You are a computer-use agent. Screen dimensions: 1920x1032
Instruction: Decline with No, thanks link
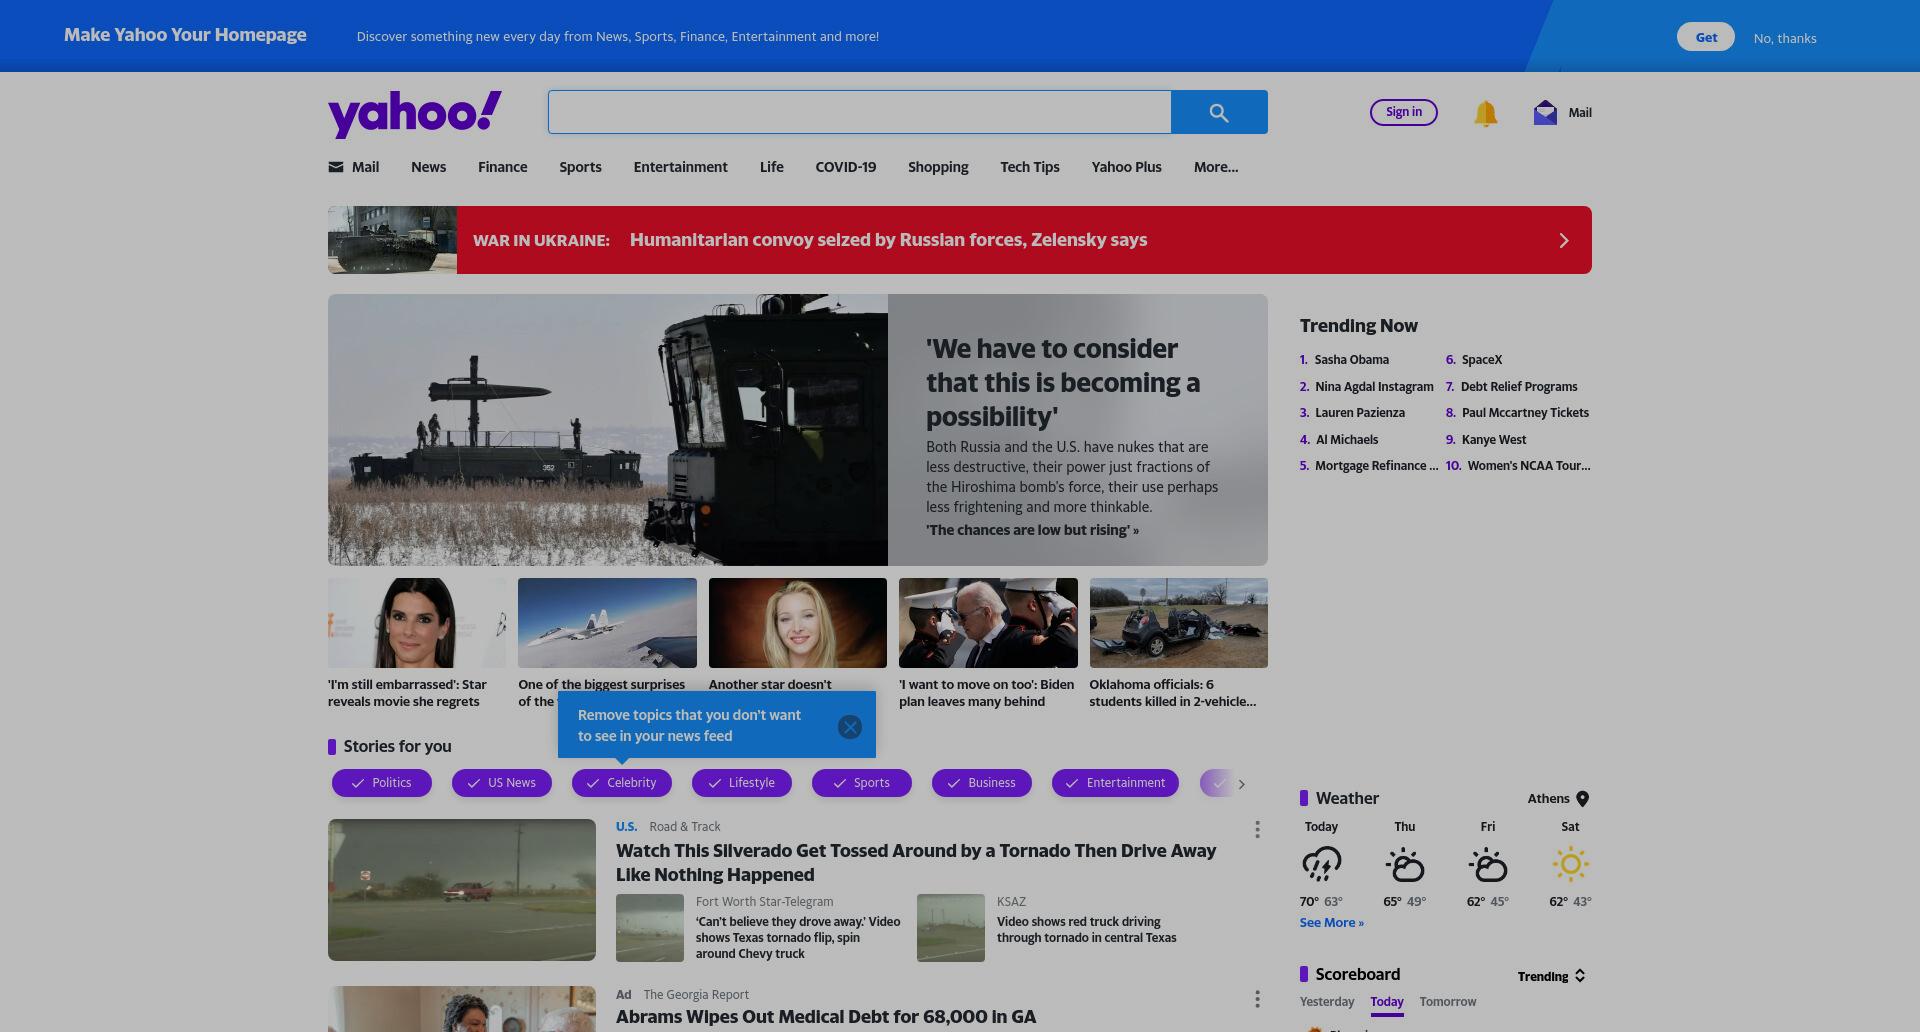pyautogui.click(x=1785, y=38)
